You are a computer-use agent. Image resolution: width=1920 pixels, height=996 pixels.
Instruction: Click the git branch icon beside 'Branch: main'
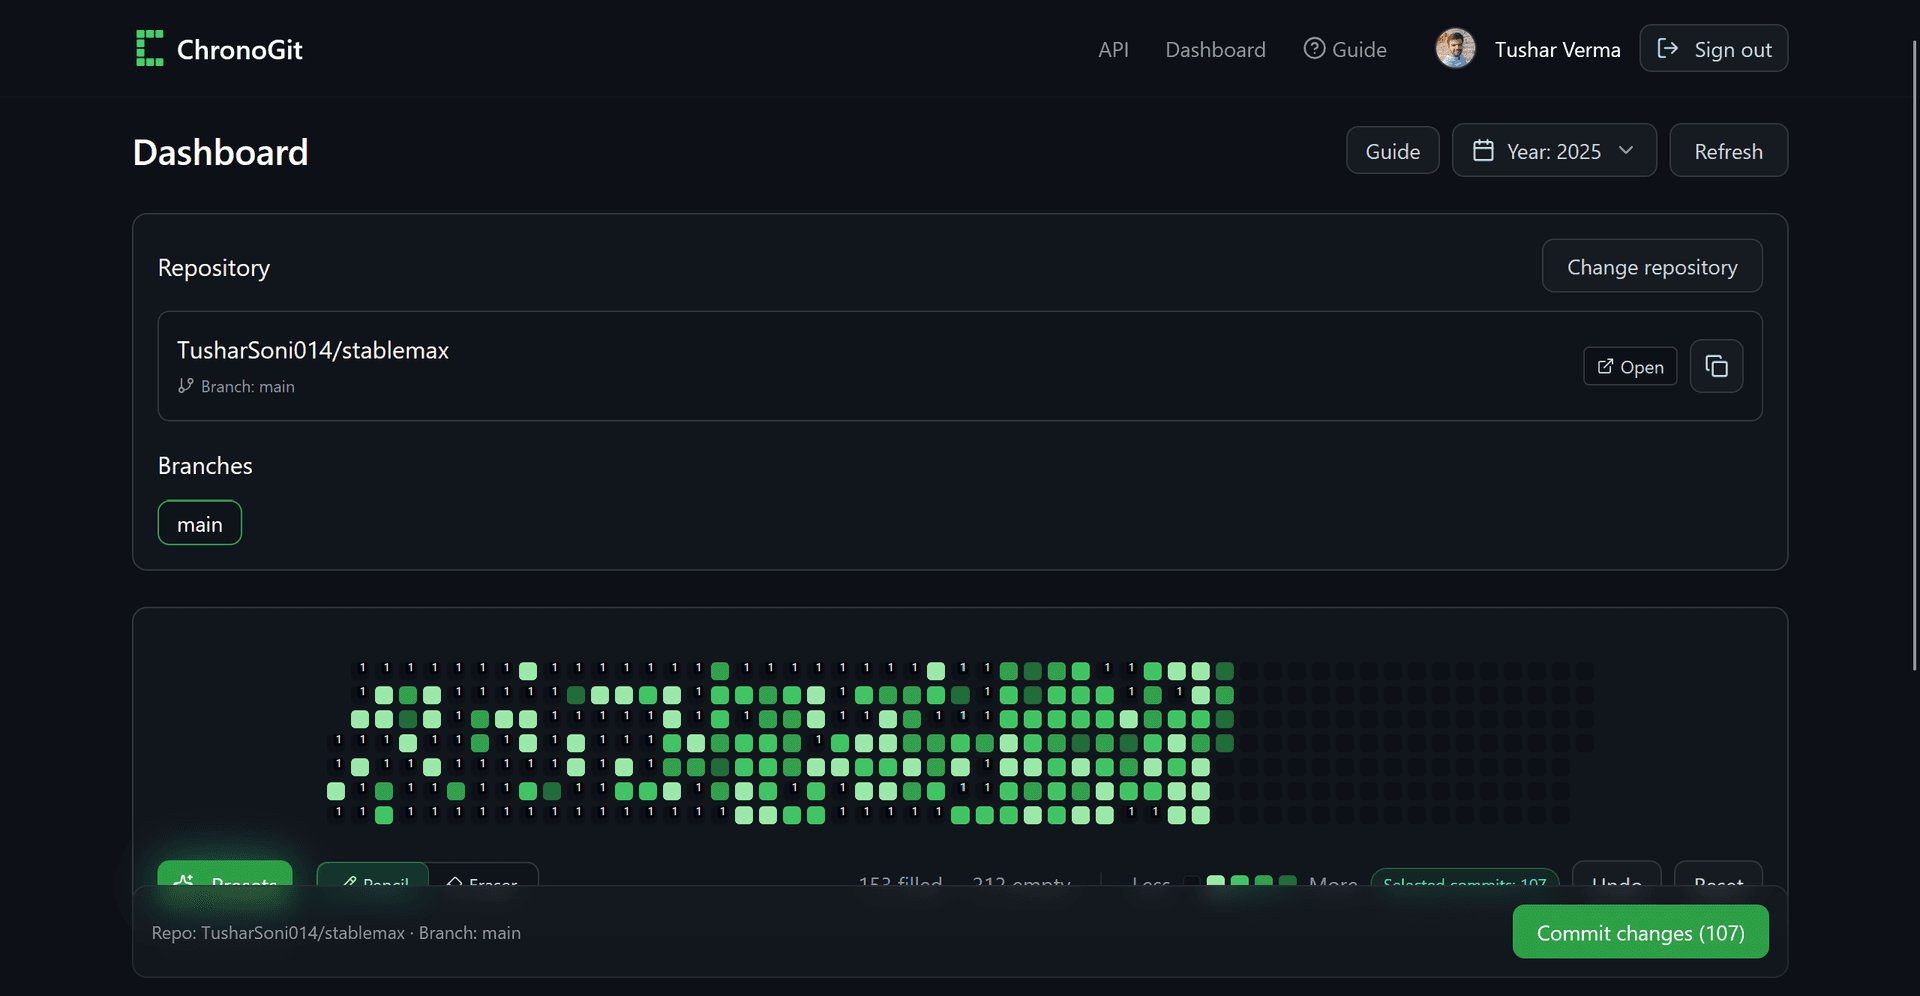[x=185, y=385]
